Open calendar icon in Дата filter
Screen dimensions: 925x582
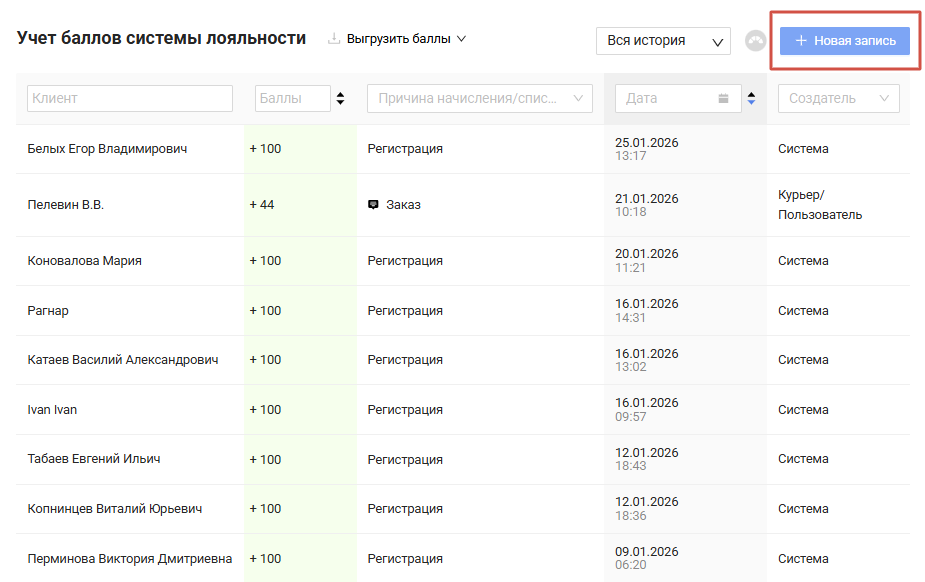point(724,98)
